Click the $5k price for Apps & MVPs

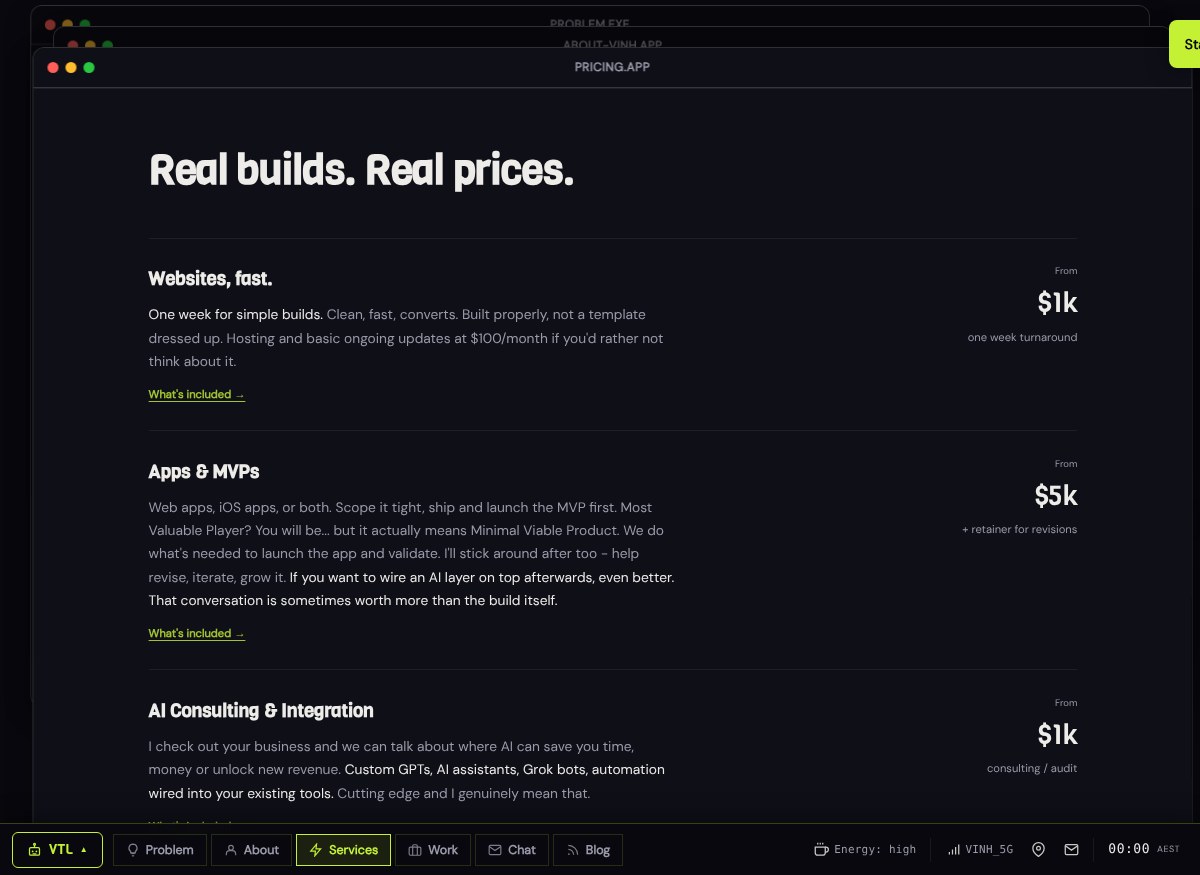(x=1056, y=496)
